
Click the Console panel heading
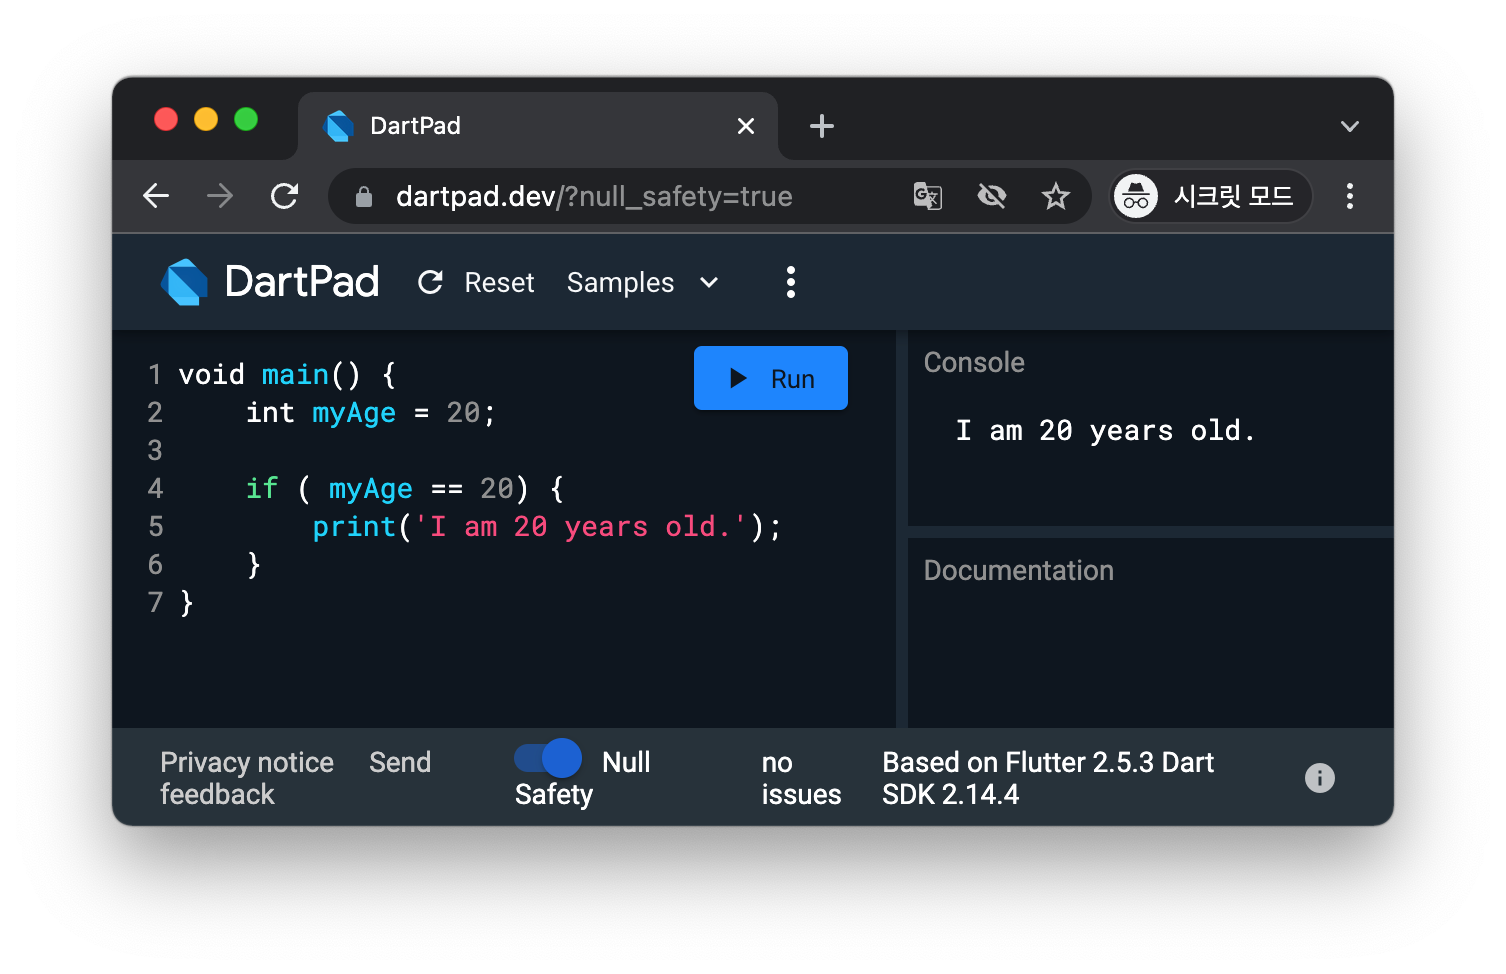974,362
